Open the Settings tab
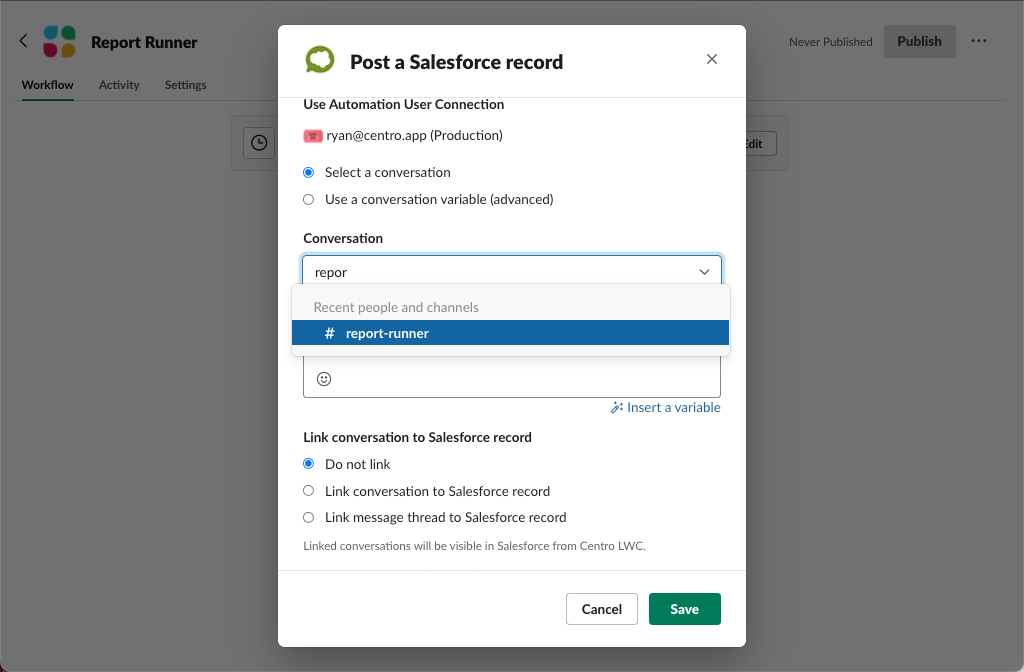Viewport: 1024px width, 672px height. (x=185, y=85)
